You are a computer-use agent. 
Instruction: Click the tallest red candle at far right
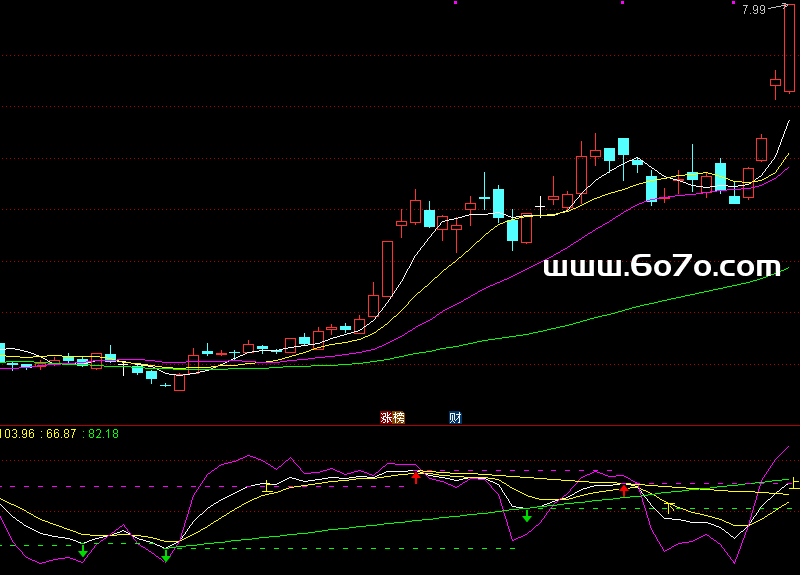(x=789, y=48)
